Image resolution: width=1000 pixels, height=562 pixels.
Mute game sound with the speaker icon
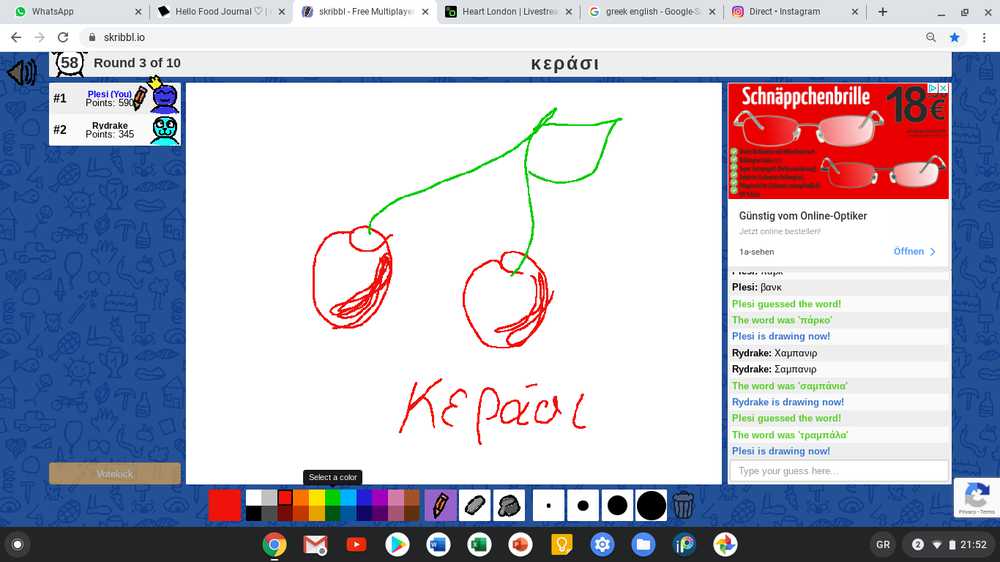(x=21, y=72)
